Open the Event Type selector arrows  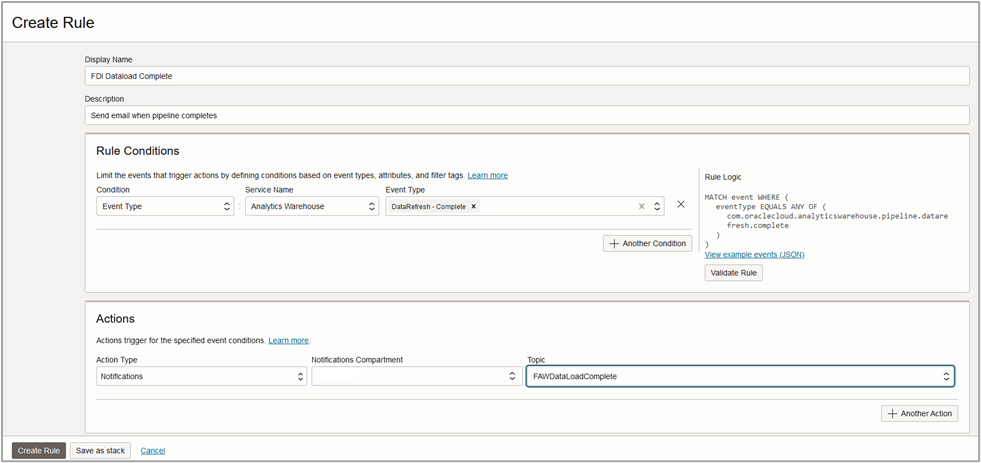tap(657, 207)
